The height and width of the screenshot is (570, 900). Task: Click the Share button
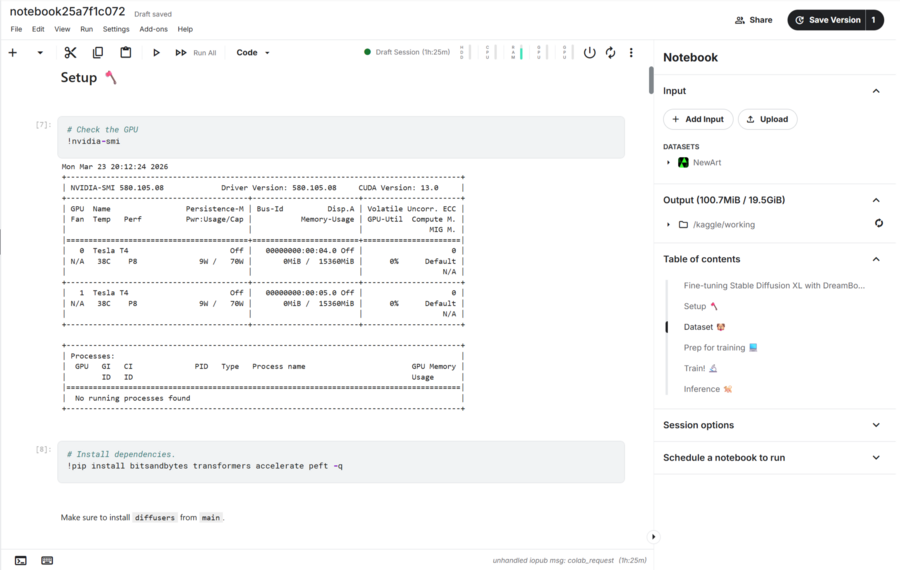tap(754, 20)
